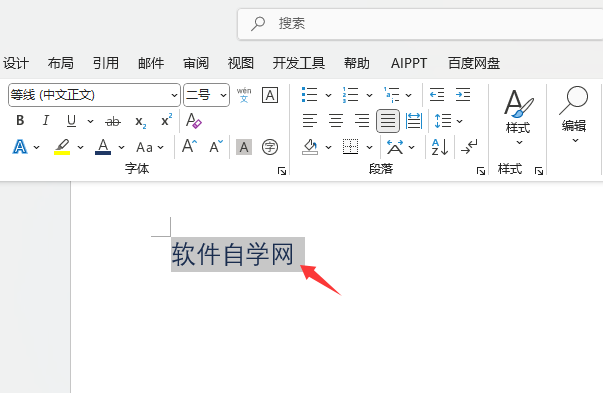Open font size 二号 combo box
Viewport: 603px width, 393px height.
[x=207, y=95]
